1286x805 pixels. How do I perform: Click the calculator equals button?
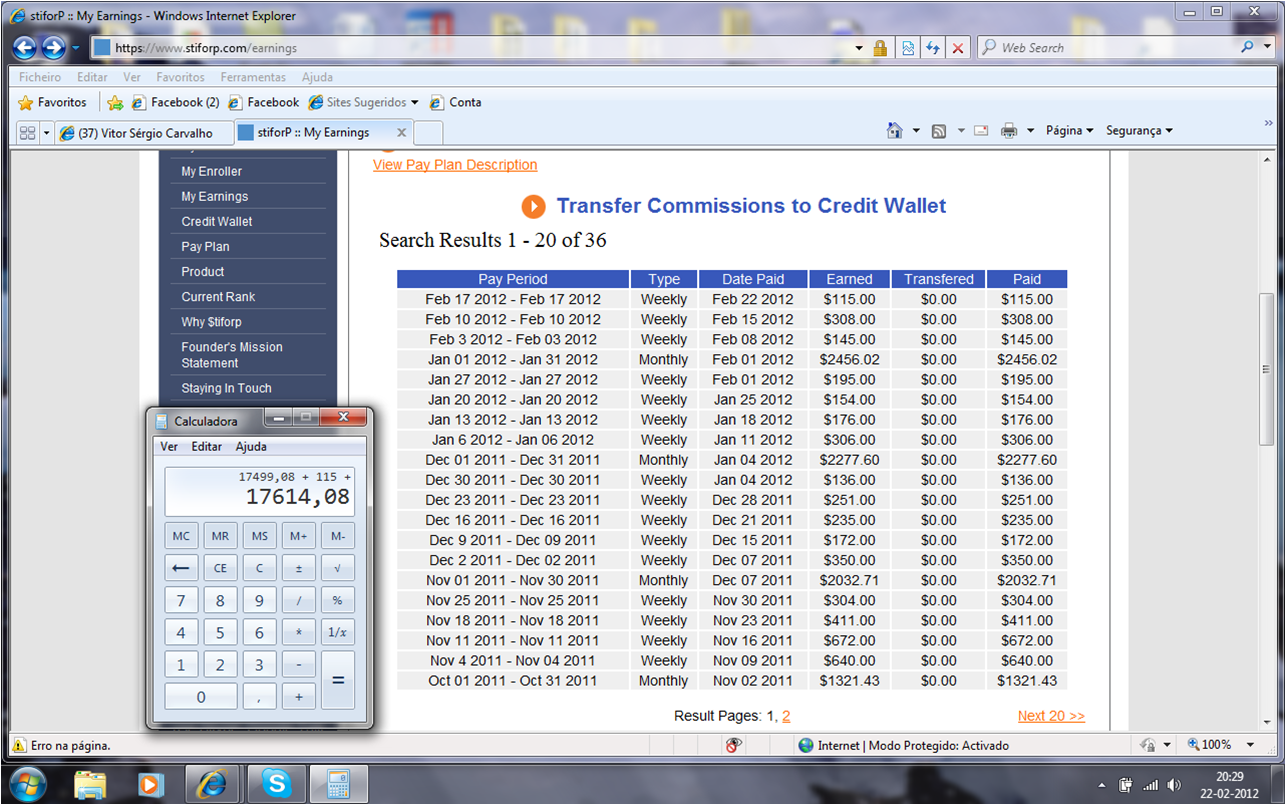[x=338, y=679]
